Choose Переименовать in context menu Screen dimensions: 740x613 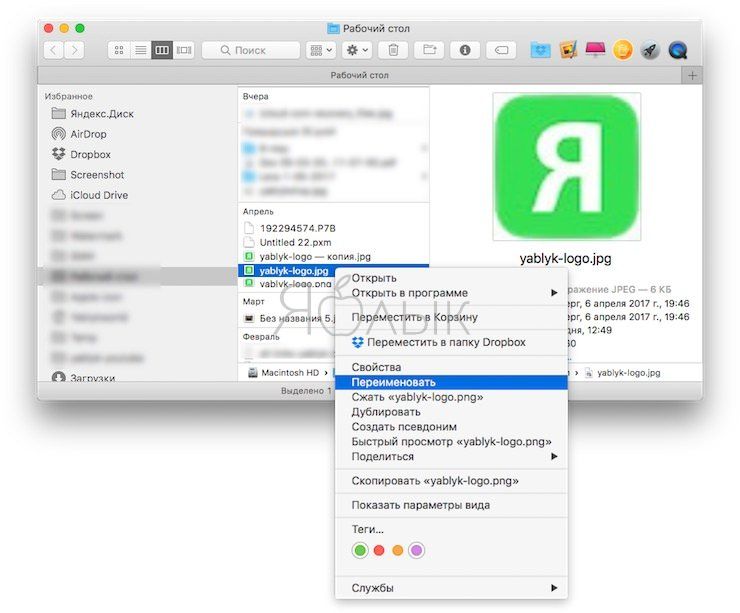(x=451, y=382)
